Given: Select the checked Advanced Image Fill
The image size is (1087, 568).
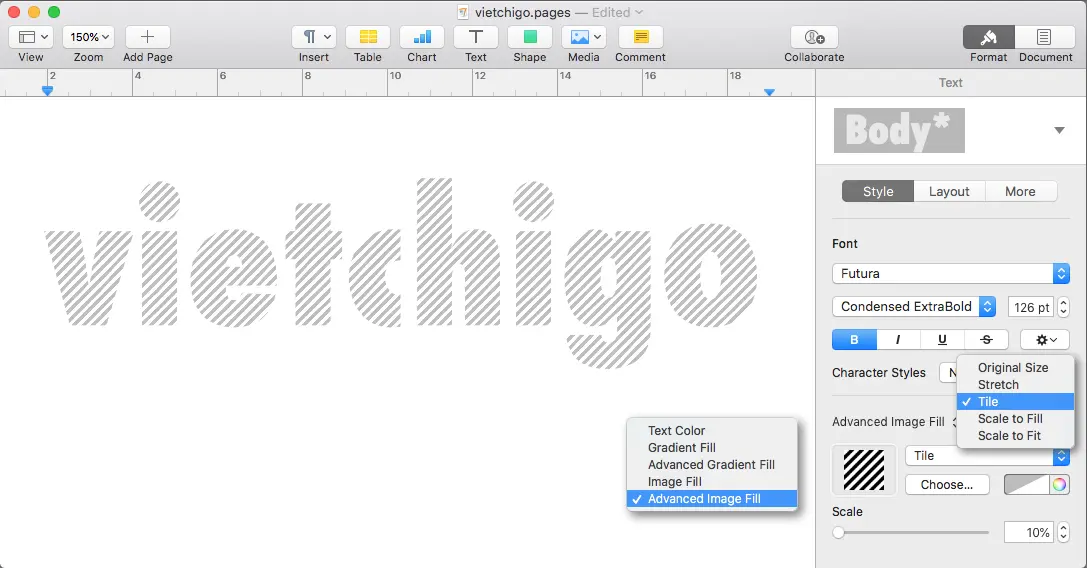Looking at the screenshot, I should pos(712,499).
